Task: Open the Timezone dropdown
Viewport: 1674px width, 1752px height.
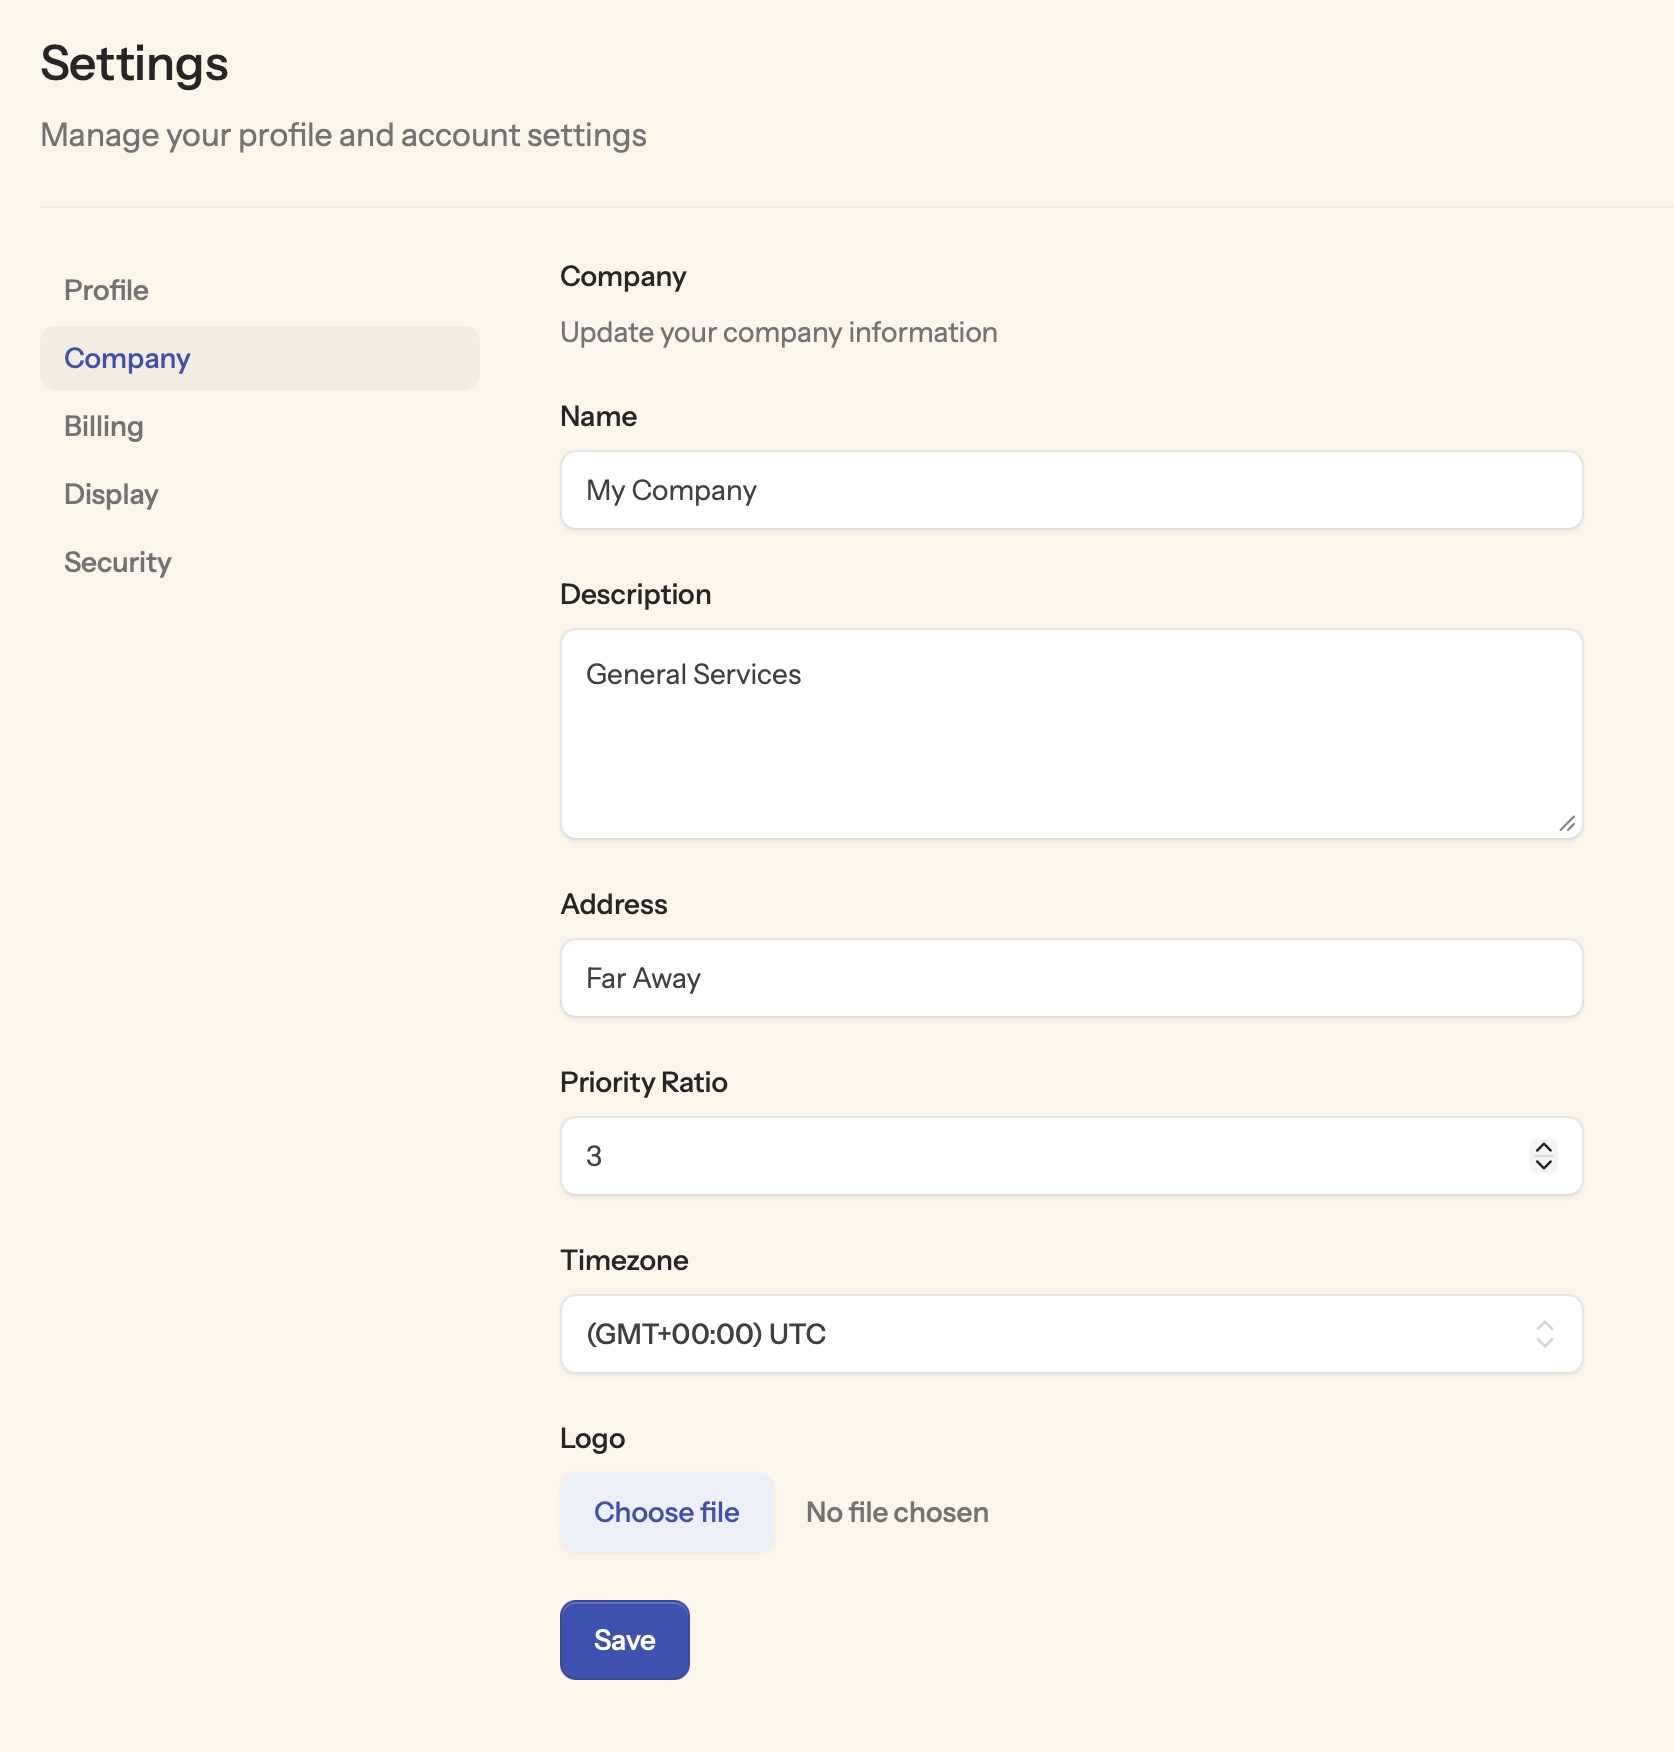Action: click(1071, 1334)
